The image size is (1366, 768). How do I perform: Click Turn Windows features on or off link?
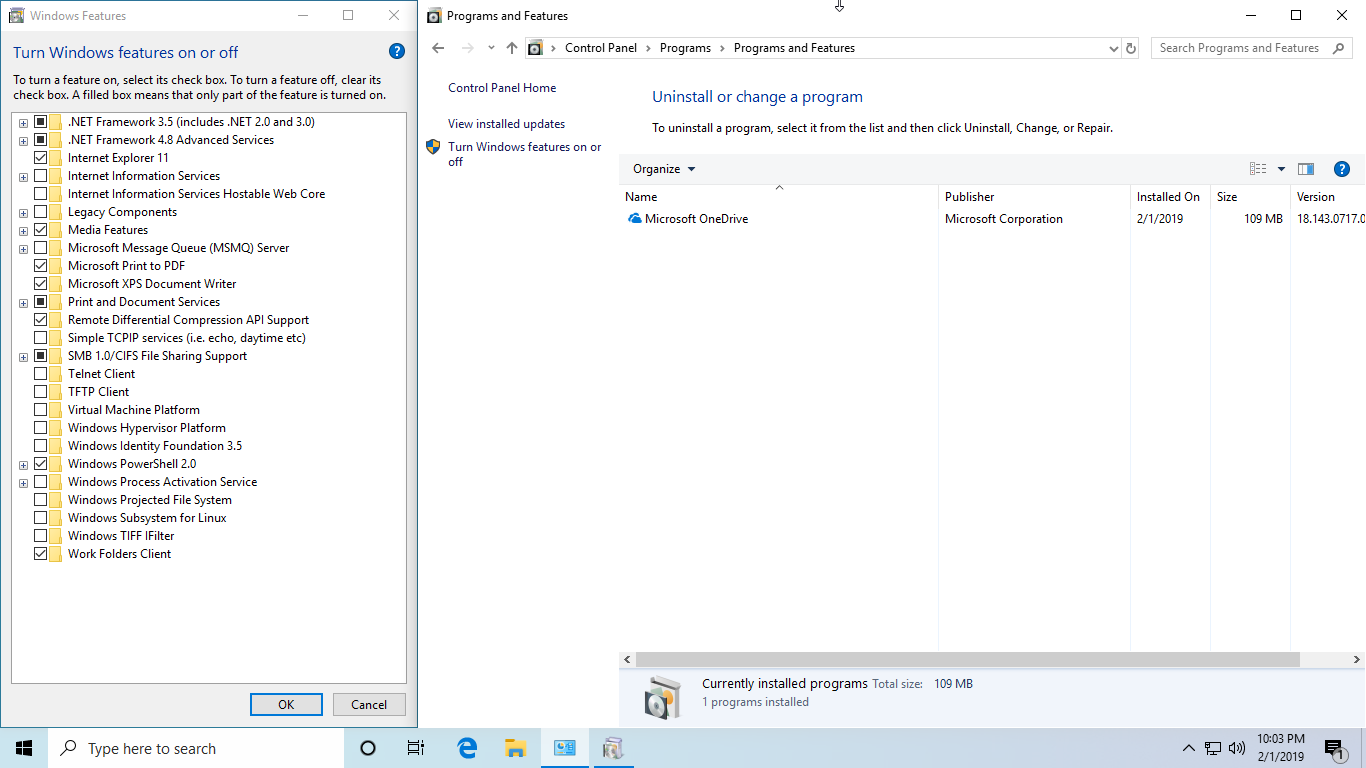tap(525, 154)
